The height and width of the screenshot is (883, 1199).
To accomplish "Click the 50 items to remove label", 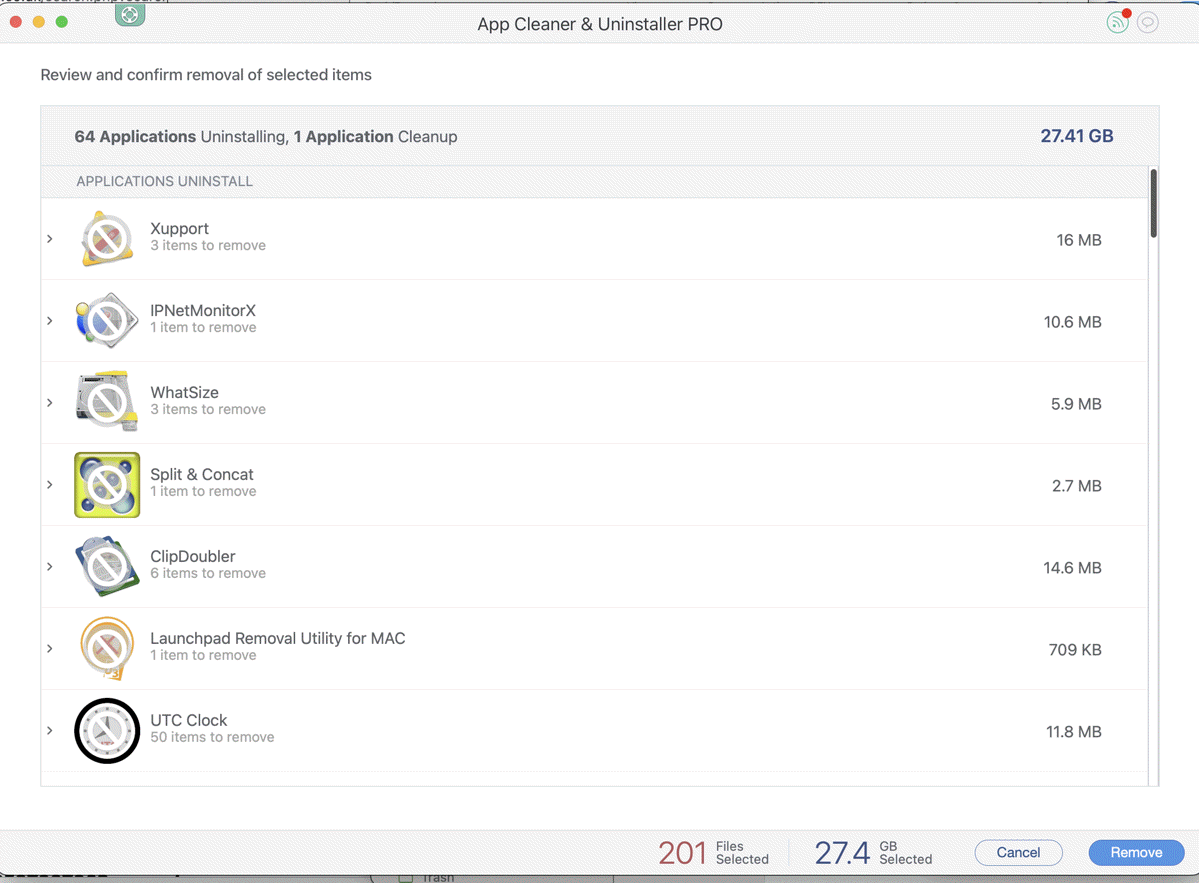I will 212,737.
